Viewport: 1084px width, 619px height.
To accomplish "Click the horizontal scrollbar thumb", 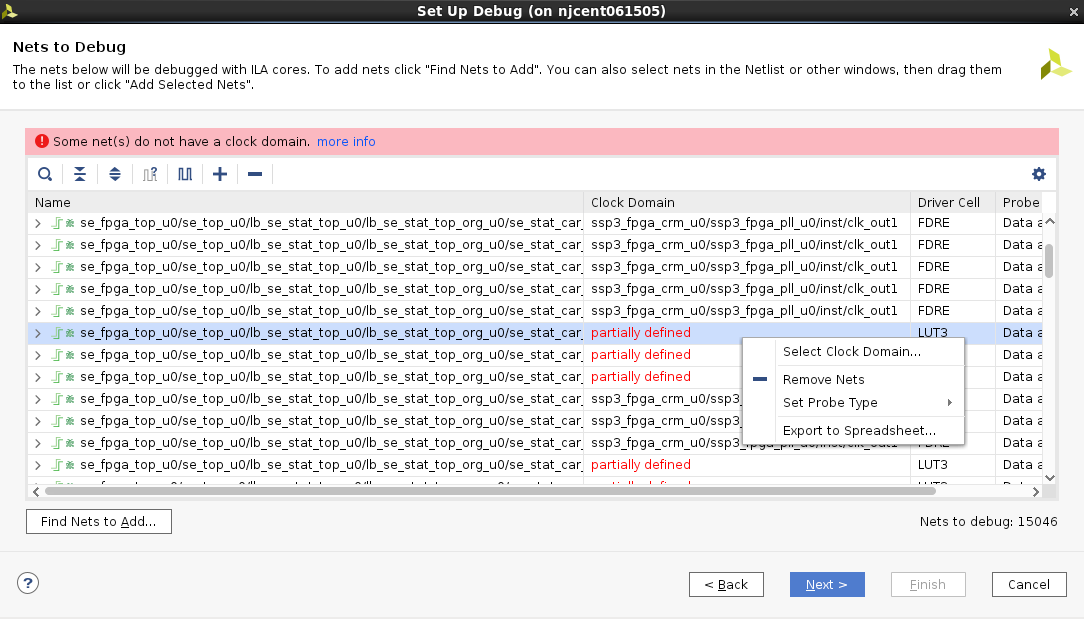I will (x=490, y=492).
